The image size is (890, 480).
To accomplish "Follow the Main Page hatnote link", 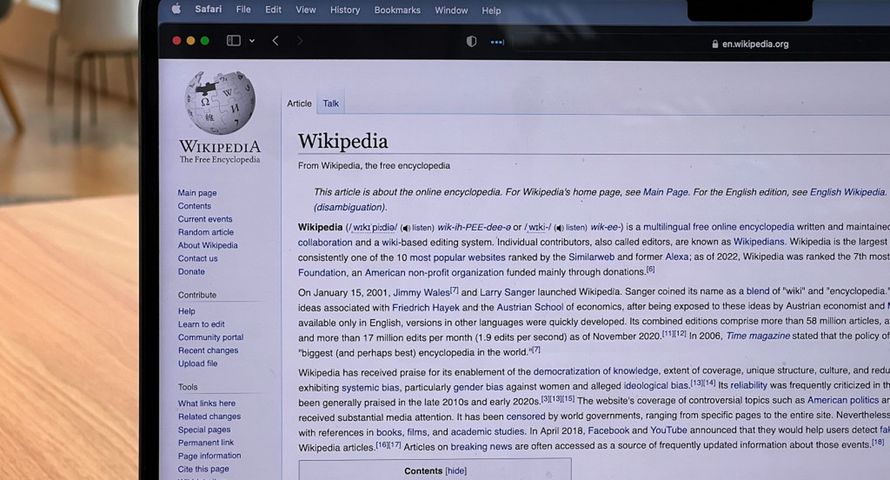I will pyautogui.click(x=665, y=192).
